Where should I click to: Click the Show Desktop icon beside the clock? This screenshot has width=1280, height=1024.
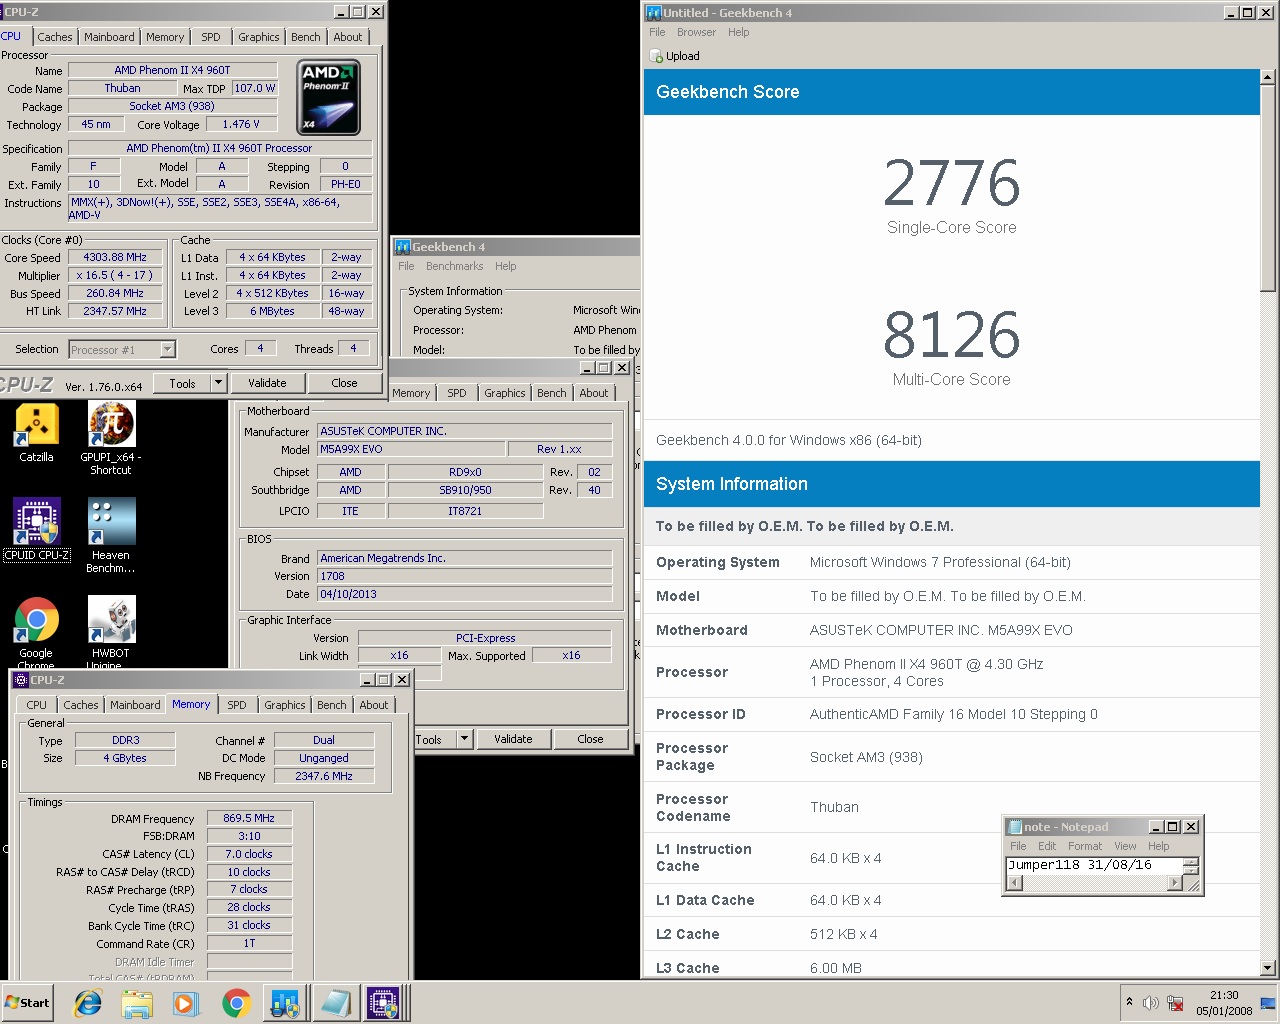pyautogui.click(x=1267, y=1003)
